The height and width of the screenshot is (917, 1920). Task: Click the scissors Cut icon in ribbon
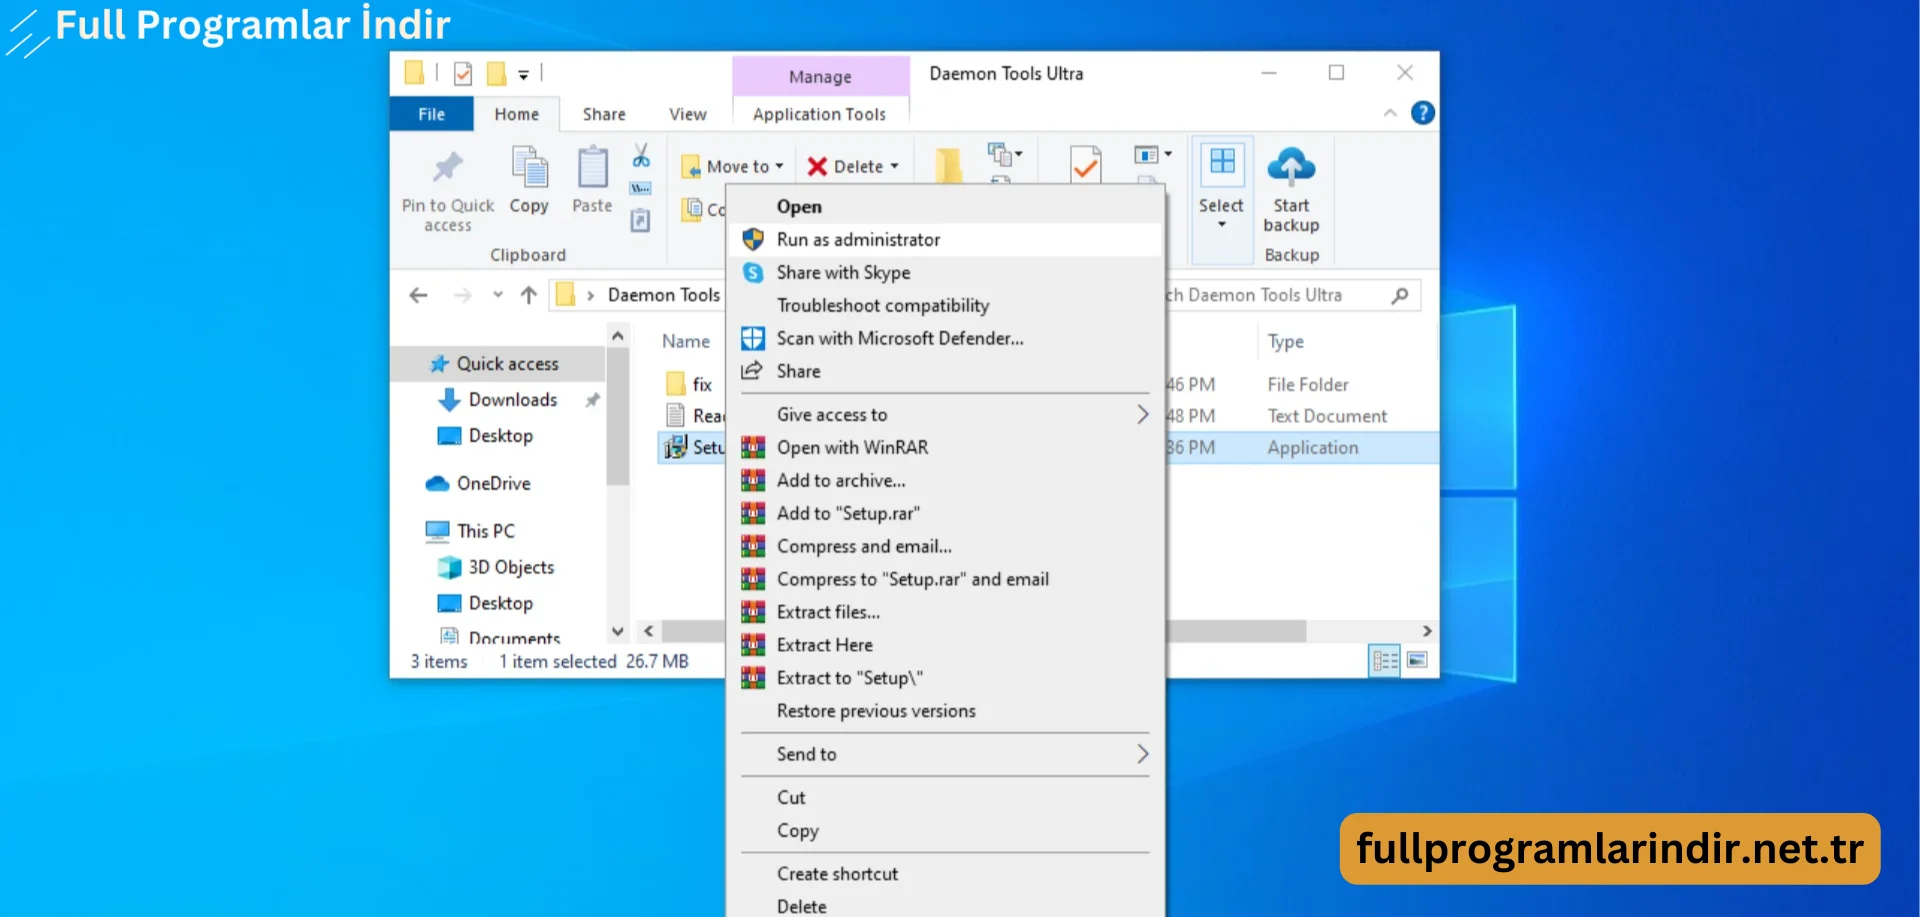coord(641,155)
